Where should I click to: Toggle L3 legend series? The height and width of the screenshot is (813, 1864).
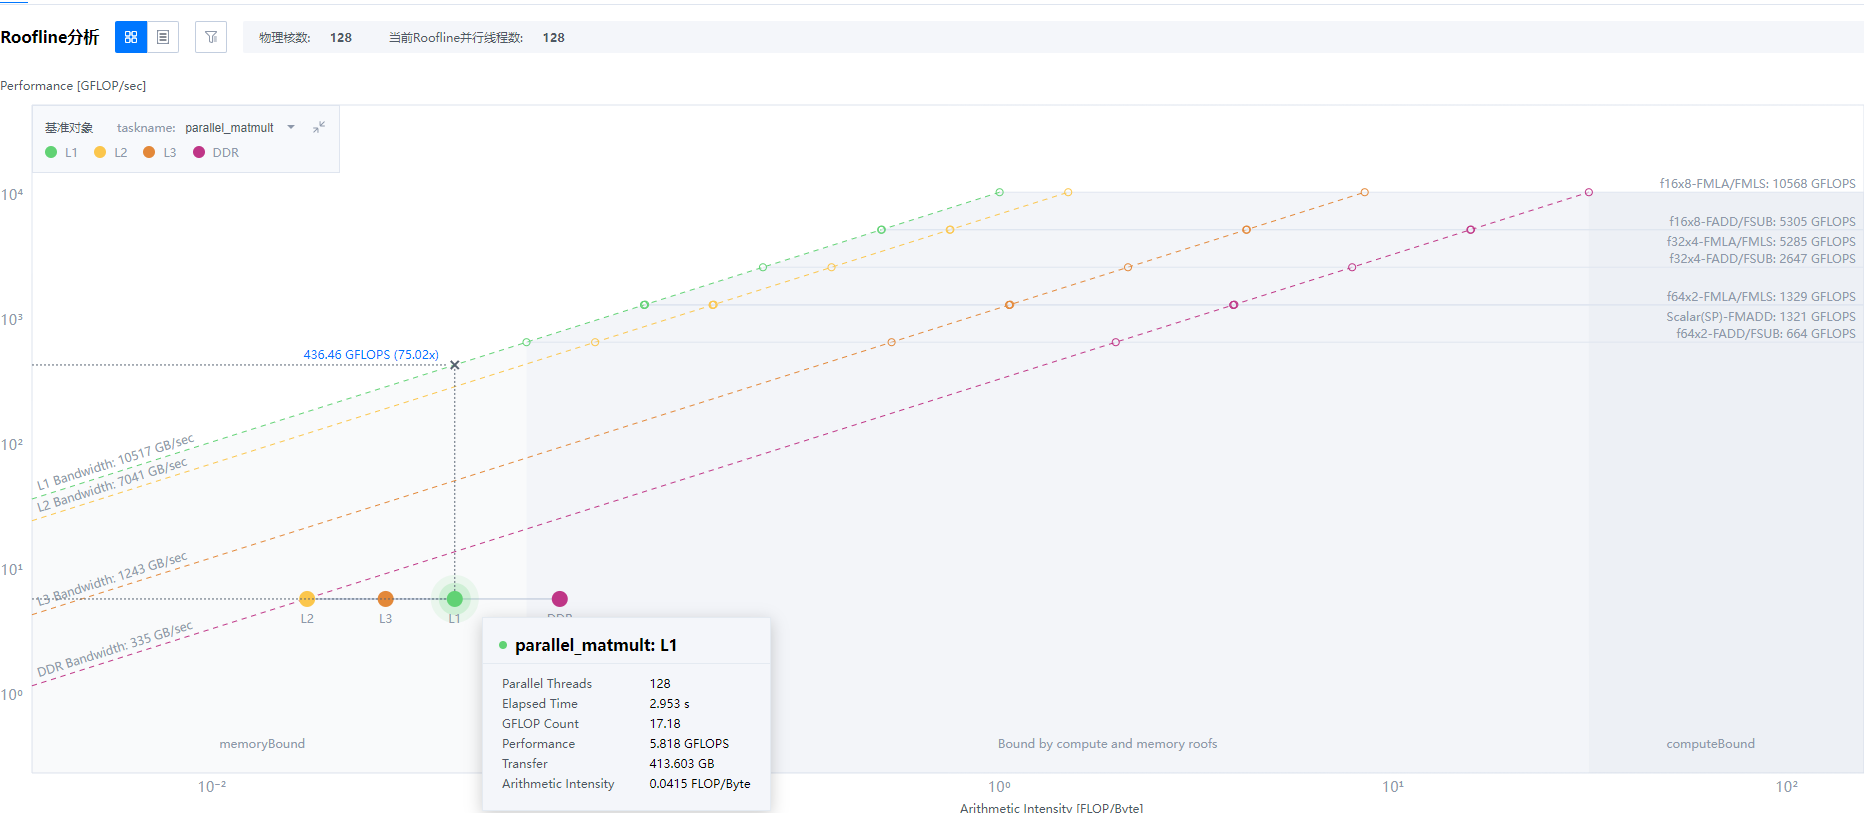pyautogui.click(x=160, y=153)
